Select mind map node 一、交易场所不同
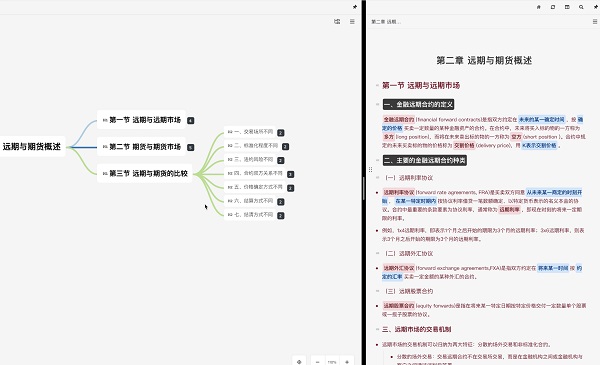 (x=250, y=132)
